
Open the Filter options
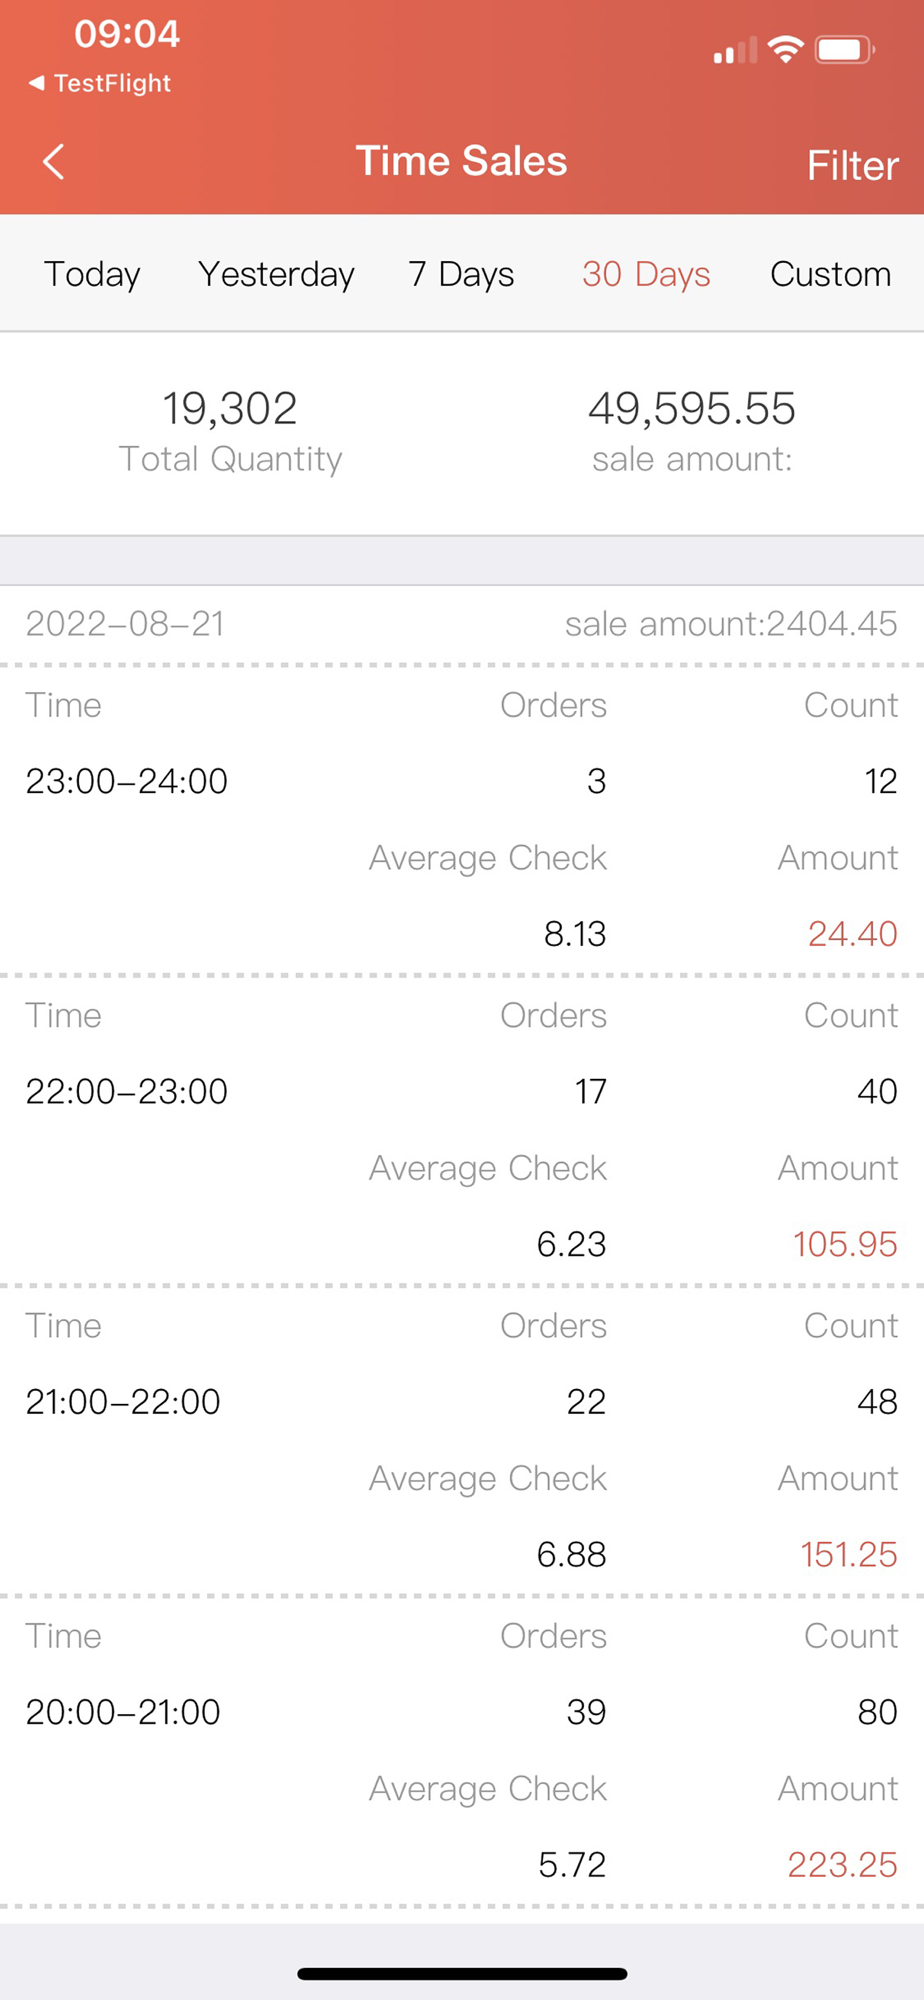pos(853,166)
